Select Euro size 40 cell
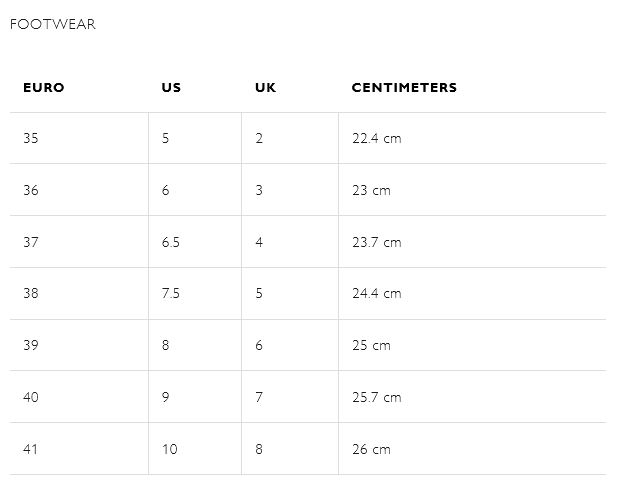This screenshot has width=624, height=499. (x=31, y=397)
